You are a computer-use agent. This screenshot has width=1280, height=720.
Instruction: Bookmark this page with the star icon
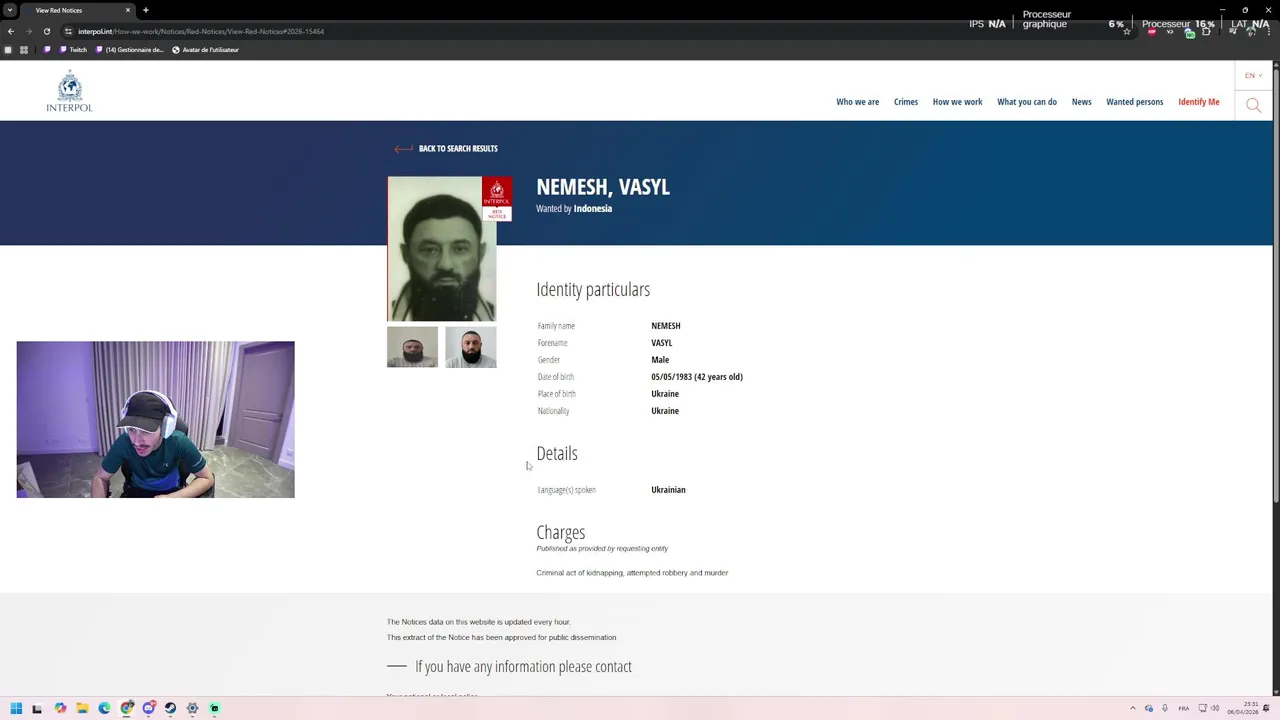1127,32
